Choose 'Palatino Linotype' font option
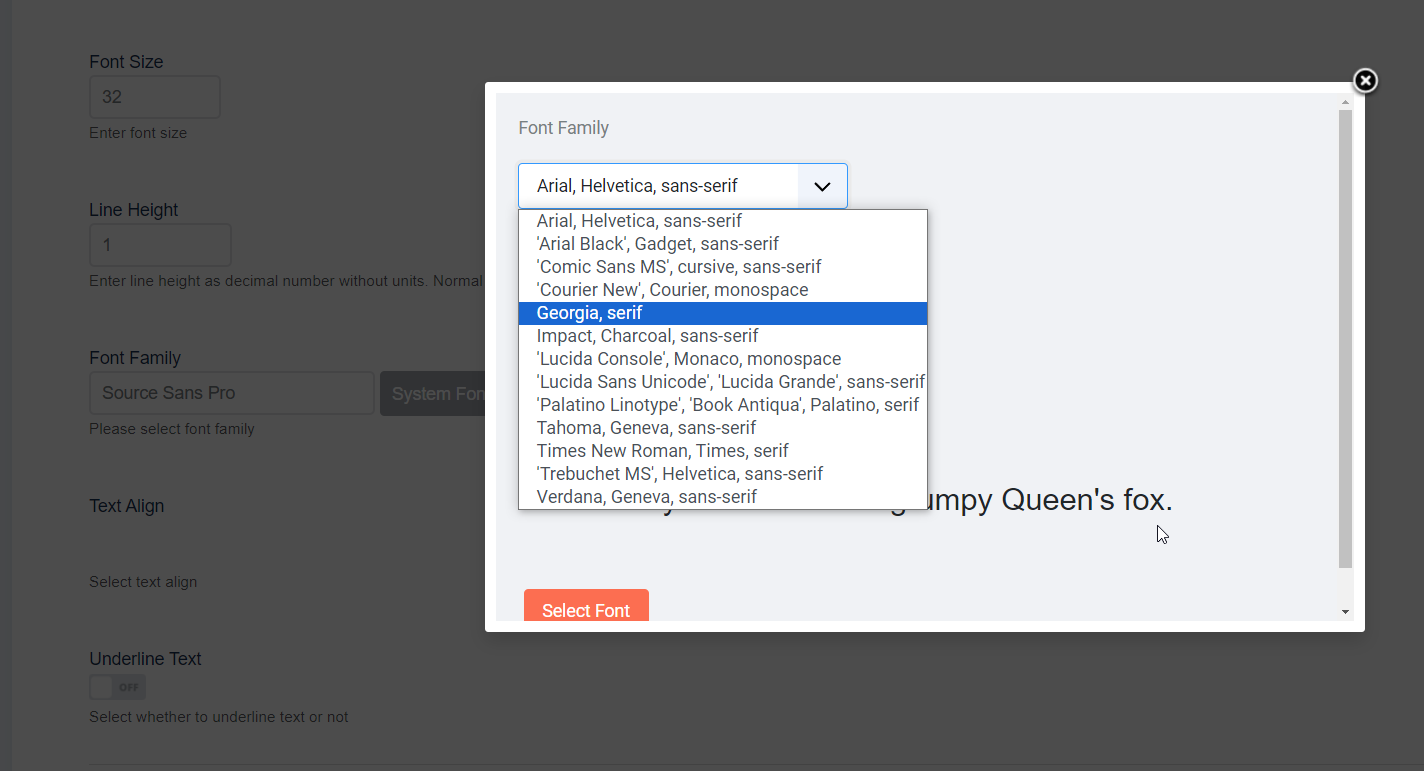 tap(723, 405)
